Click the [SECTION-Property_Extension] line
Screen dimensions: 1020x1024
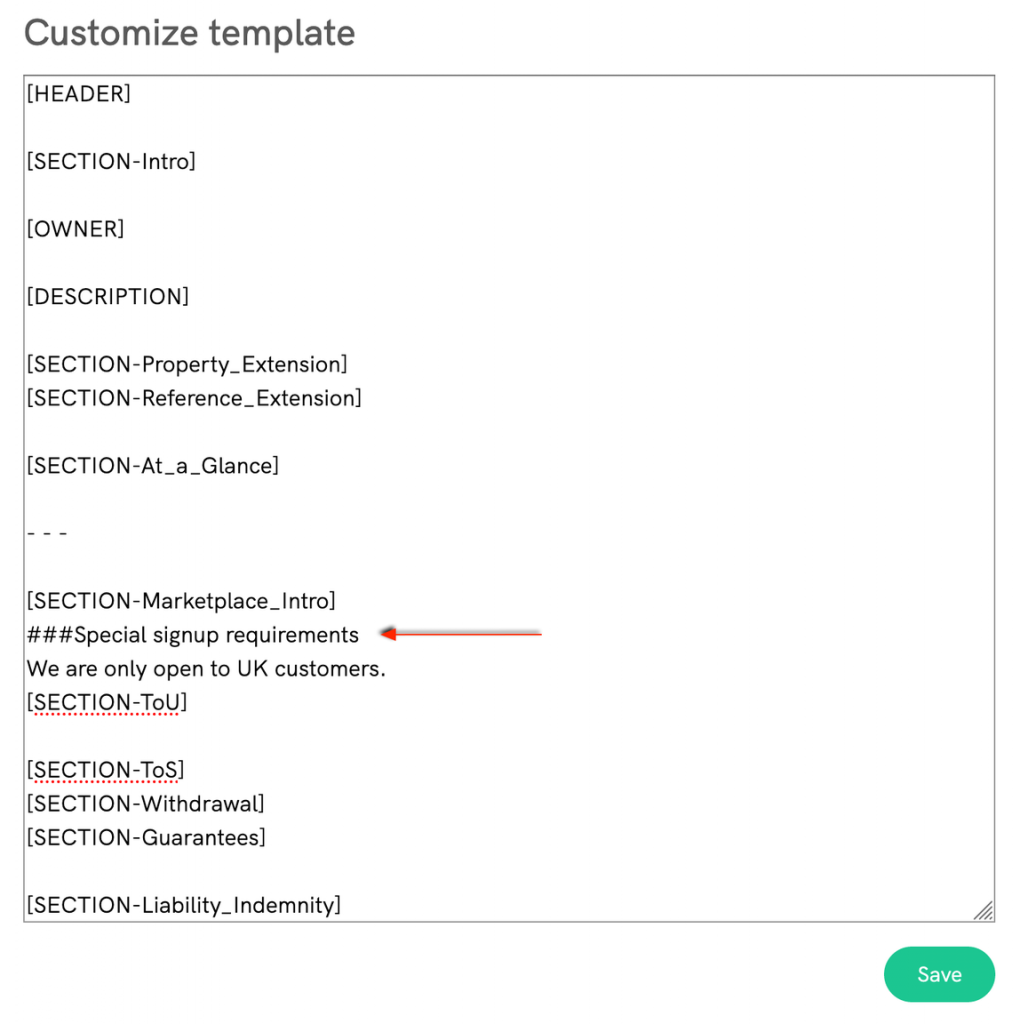point(187,364)
